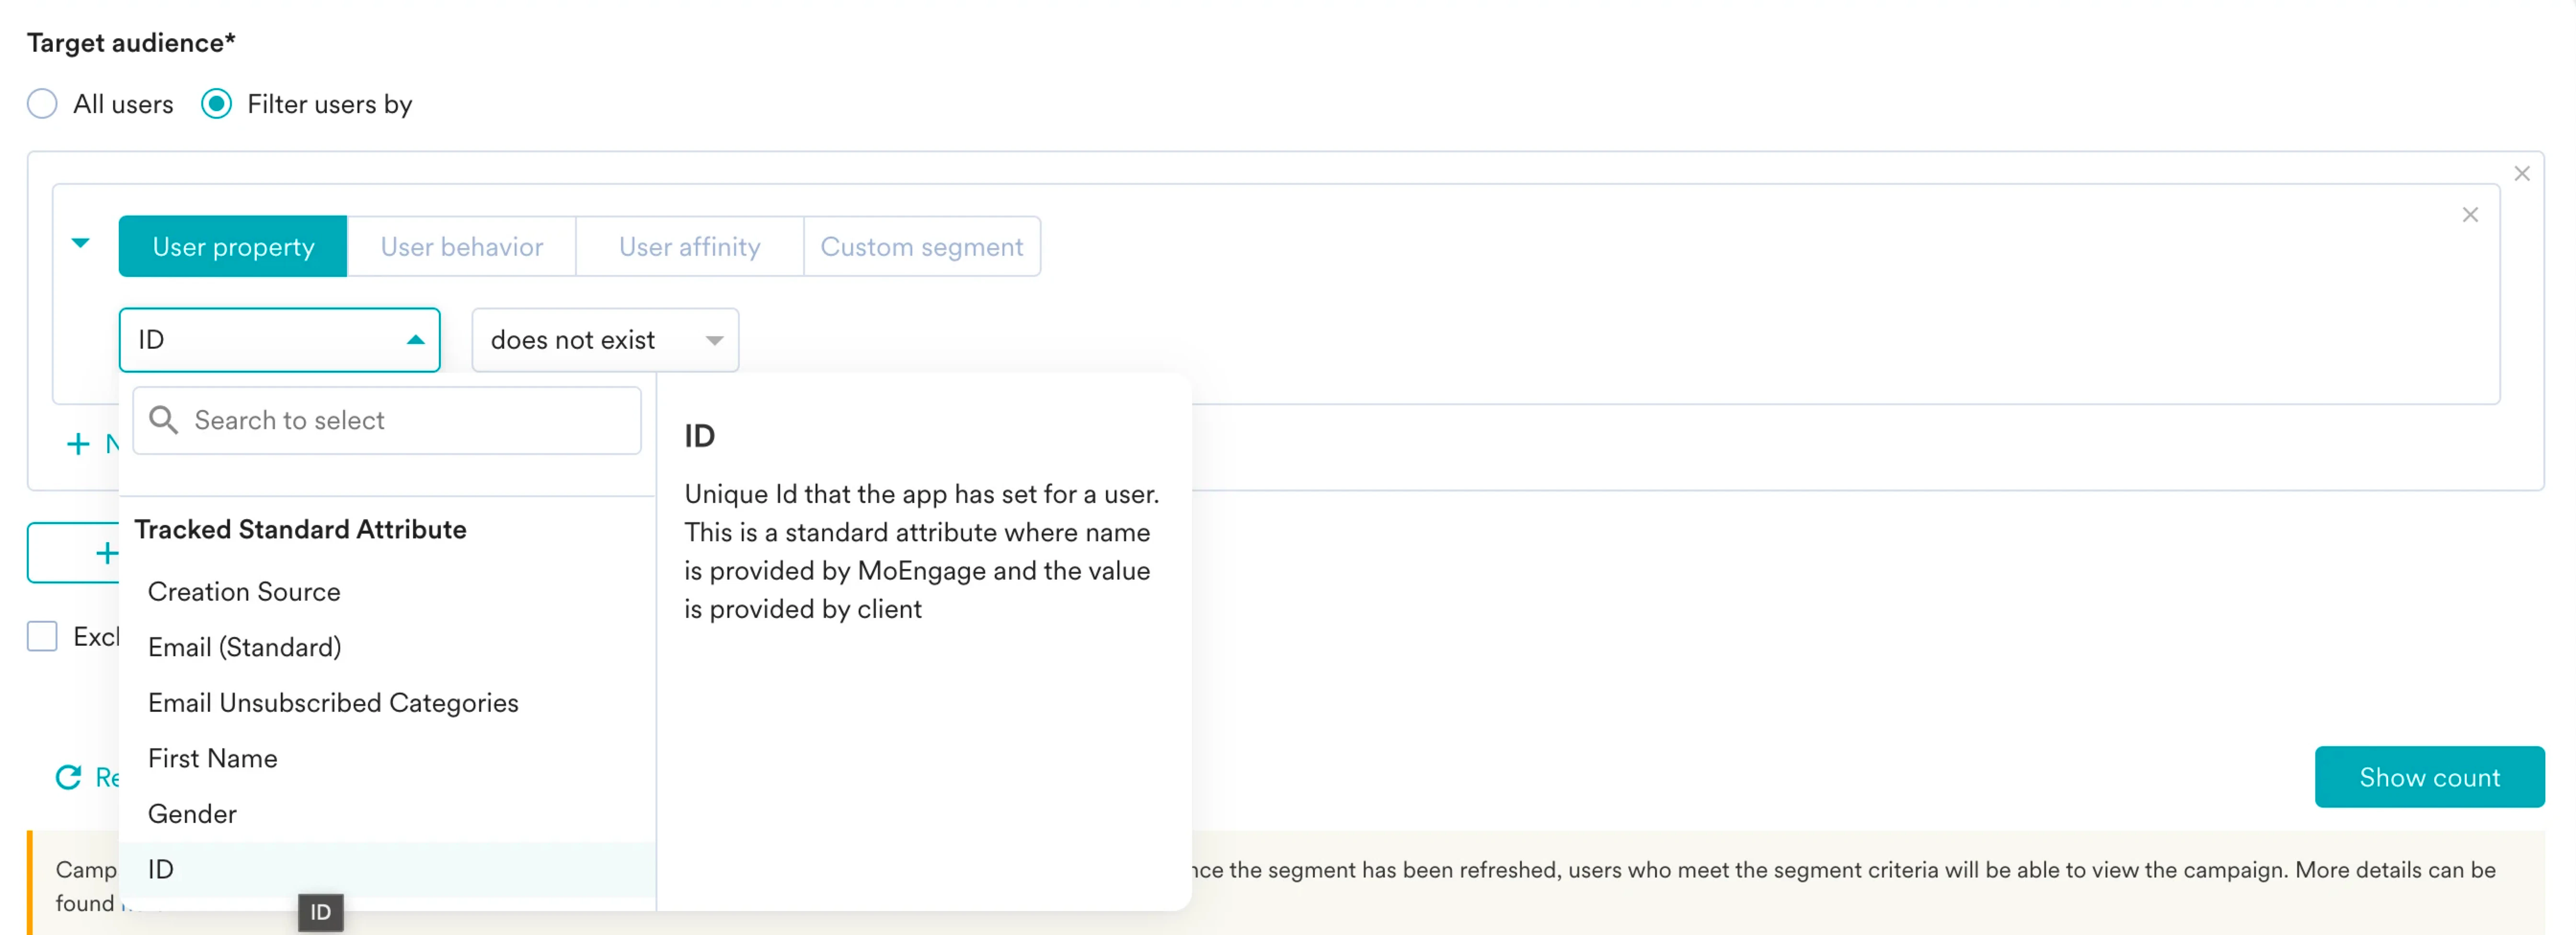
Task: Remove the inner filter row with X
Action: tap(2469, 215)
